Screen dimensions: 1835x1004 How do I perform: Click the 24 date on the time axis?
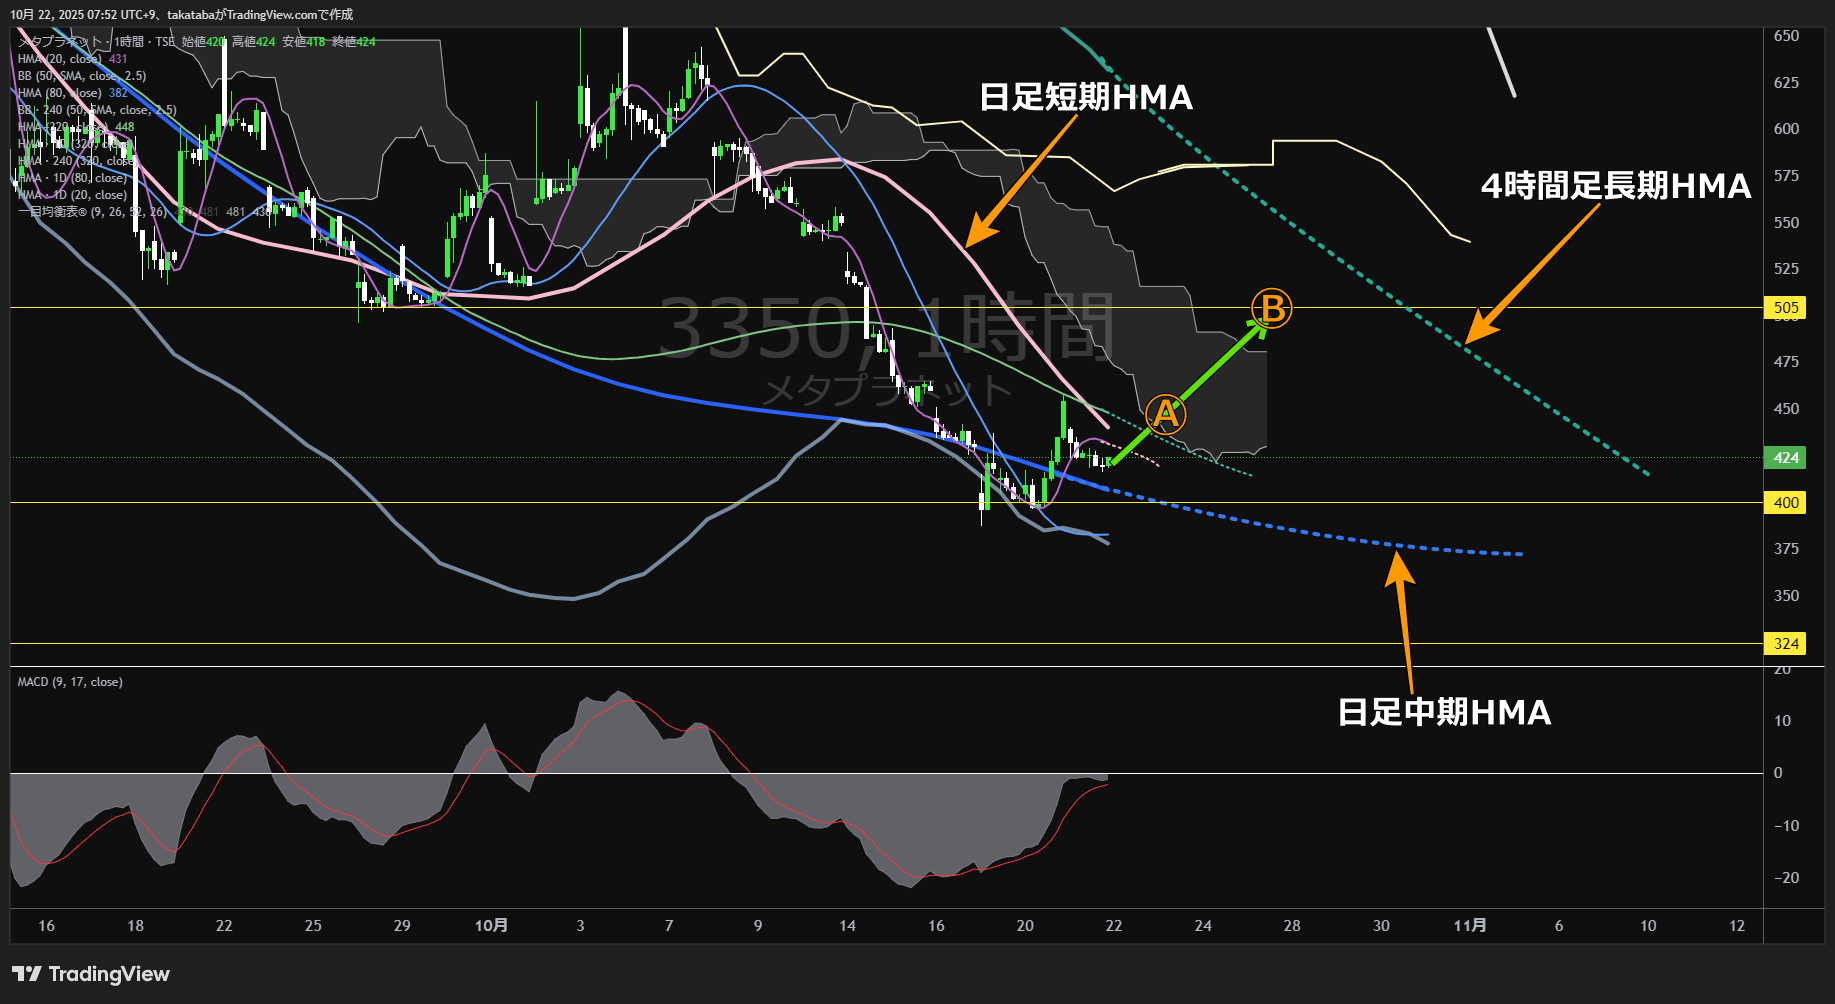pyautogui.click(x=1203, y=926)
